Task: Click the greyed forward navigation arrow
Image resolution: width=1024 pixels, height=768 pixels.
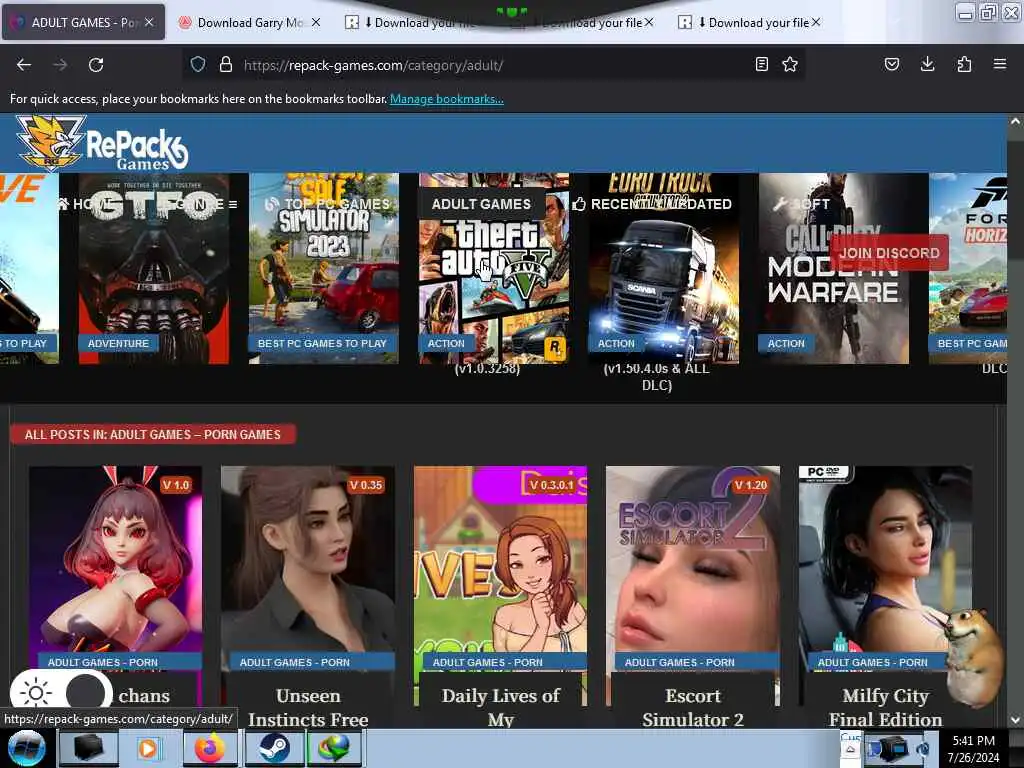Action: click(x=60, y=65)
